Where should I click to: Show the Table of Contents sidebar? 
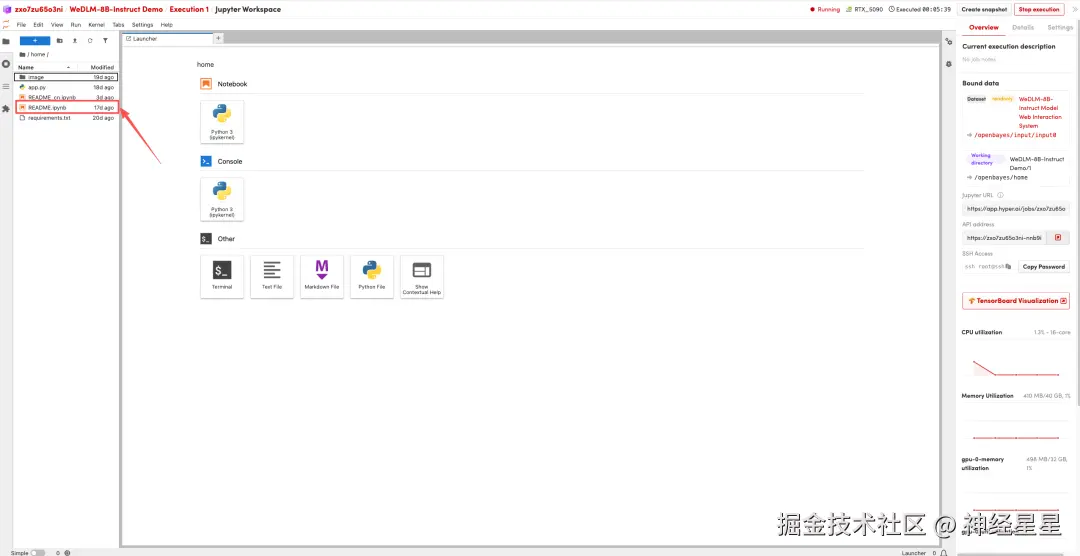tap(6, 86)
